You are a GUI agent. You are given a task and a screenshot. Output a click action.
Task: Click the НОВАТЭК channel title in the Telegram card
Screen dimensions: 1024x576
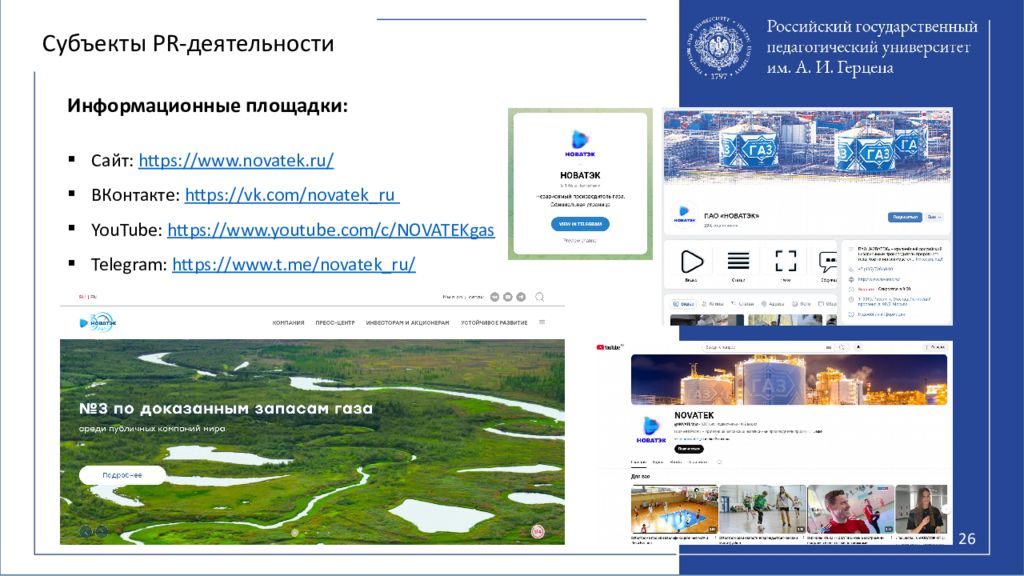580,176
